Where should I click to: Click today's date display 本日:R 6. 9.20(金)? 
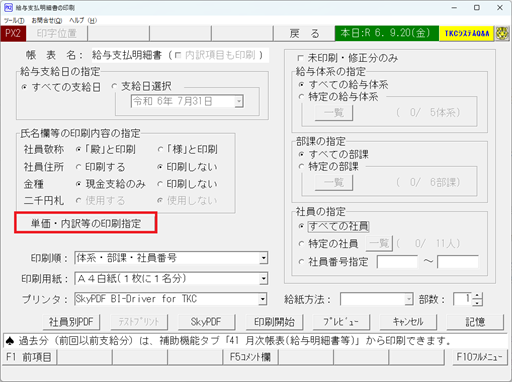click(x=387, y=33)
